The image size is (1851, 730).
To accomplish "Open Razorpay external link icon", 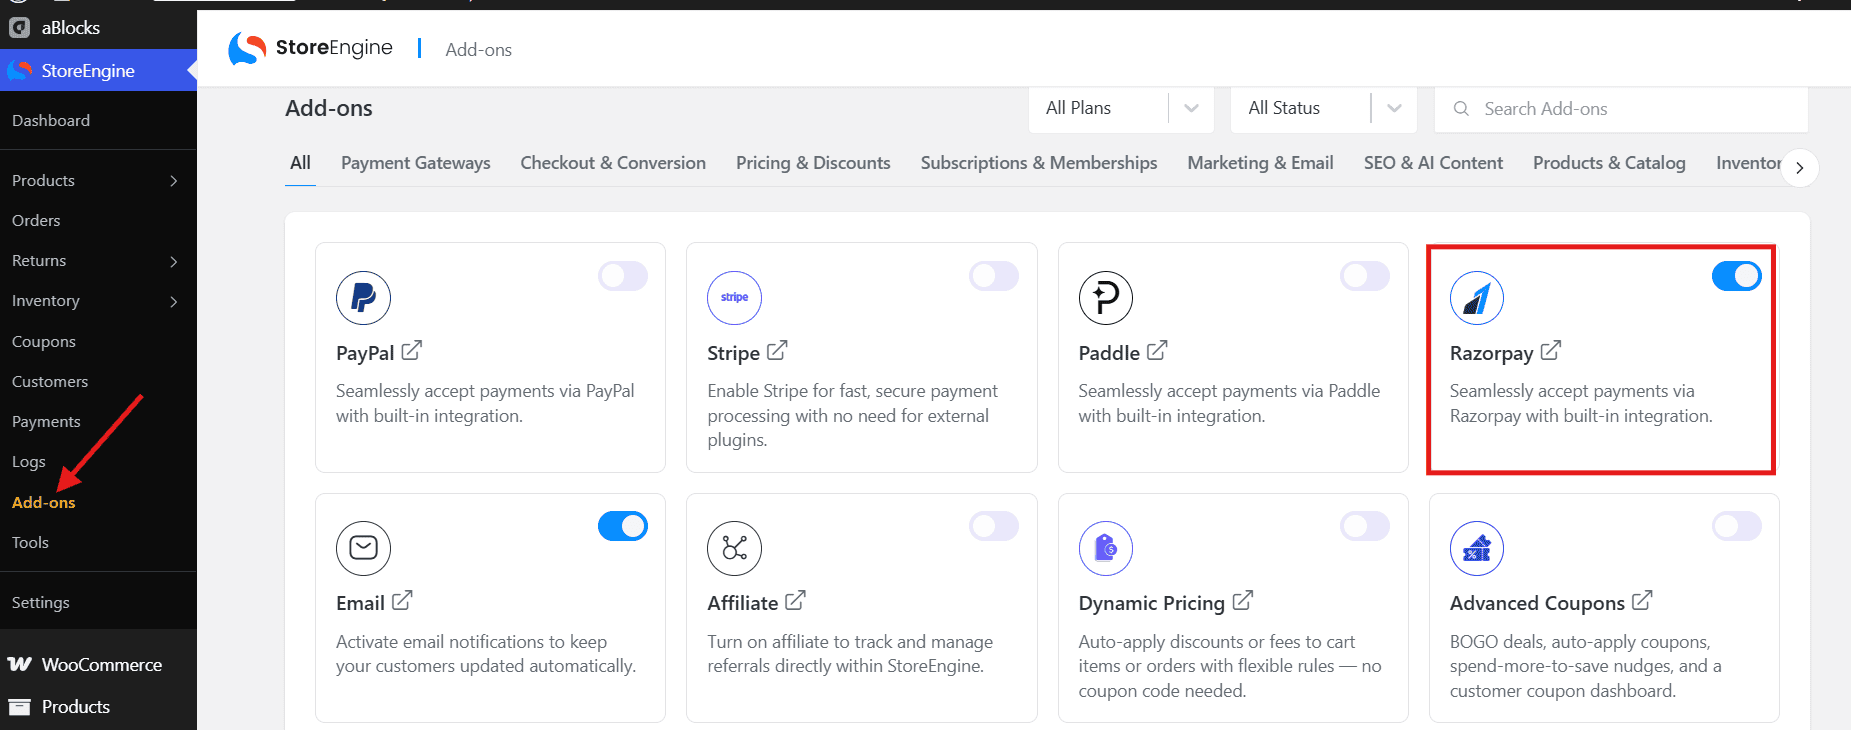I will click(x=1551, y=351).
